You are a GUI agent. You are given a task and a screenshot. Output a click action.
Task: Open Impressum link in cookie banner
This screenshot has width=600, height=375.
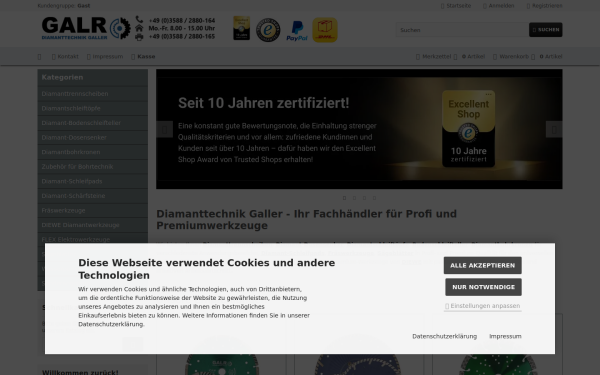[x=505, y=336]
